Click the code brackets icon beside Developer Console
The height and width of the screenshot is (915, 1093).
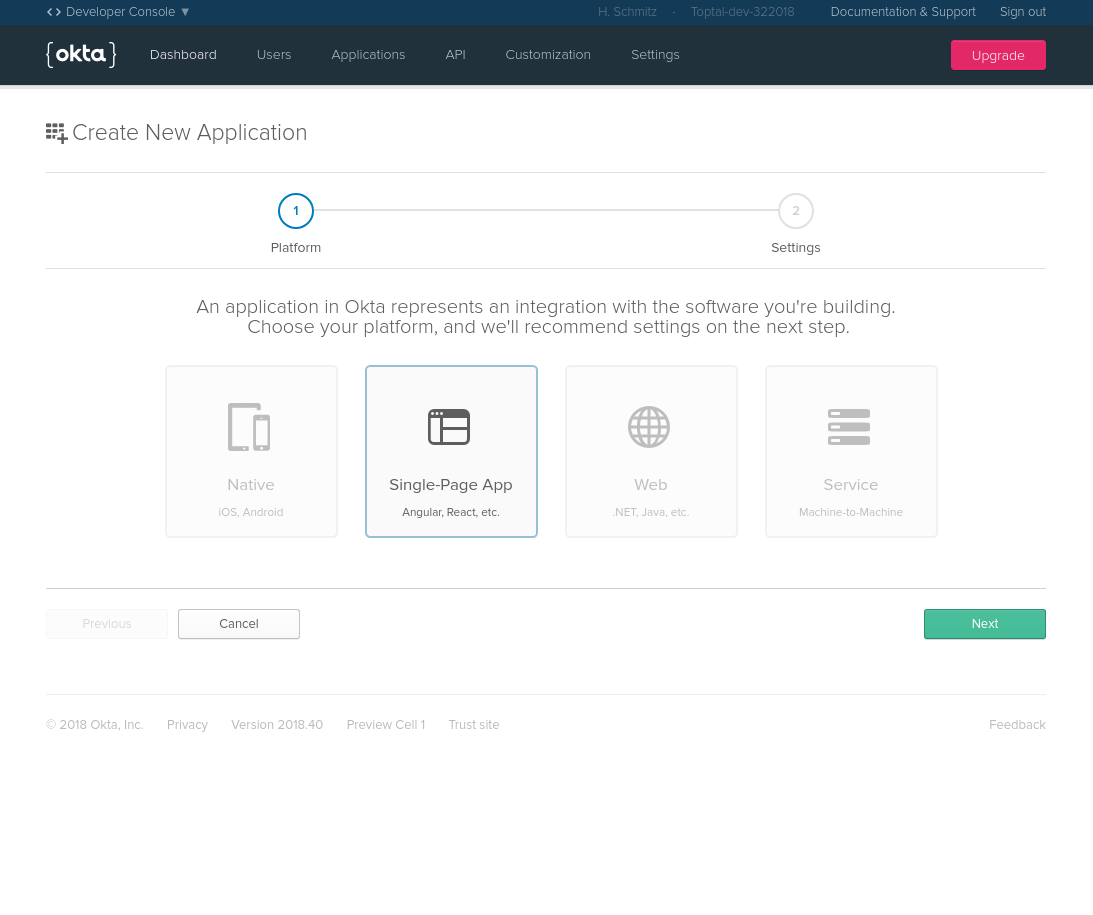54,12
